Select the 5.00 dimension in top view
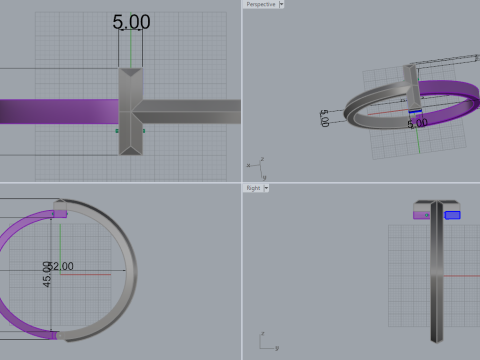 pyautogui.click(x=131, y=22)
